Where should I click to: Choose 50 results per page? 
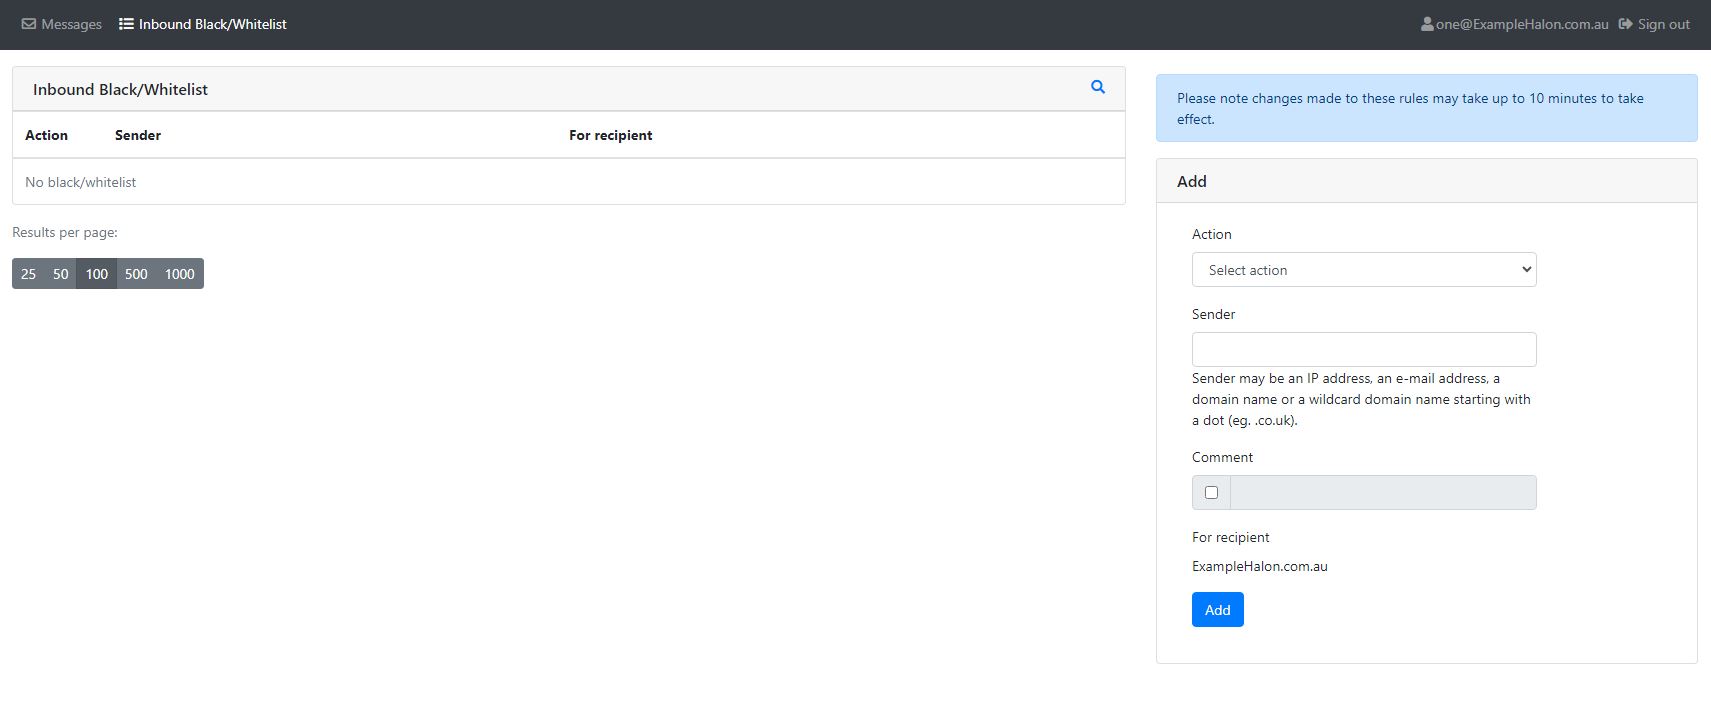(x=61, y=274)
